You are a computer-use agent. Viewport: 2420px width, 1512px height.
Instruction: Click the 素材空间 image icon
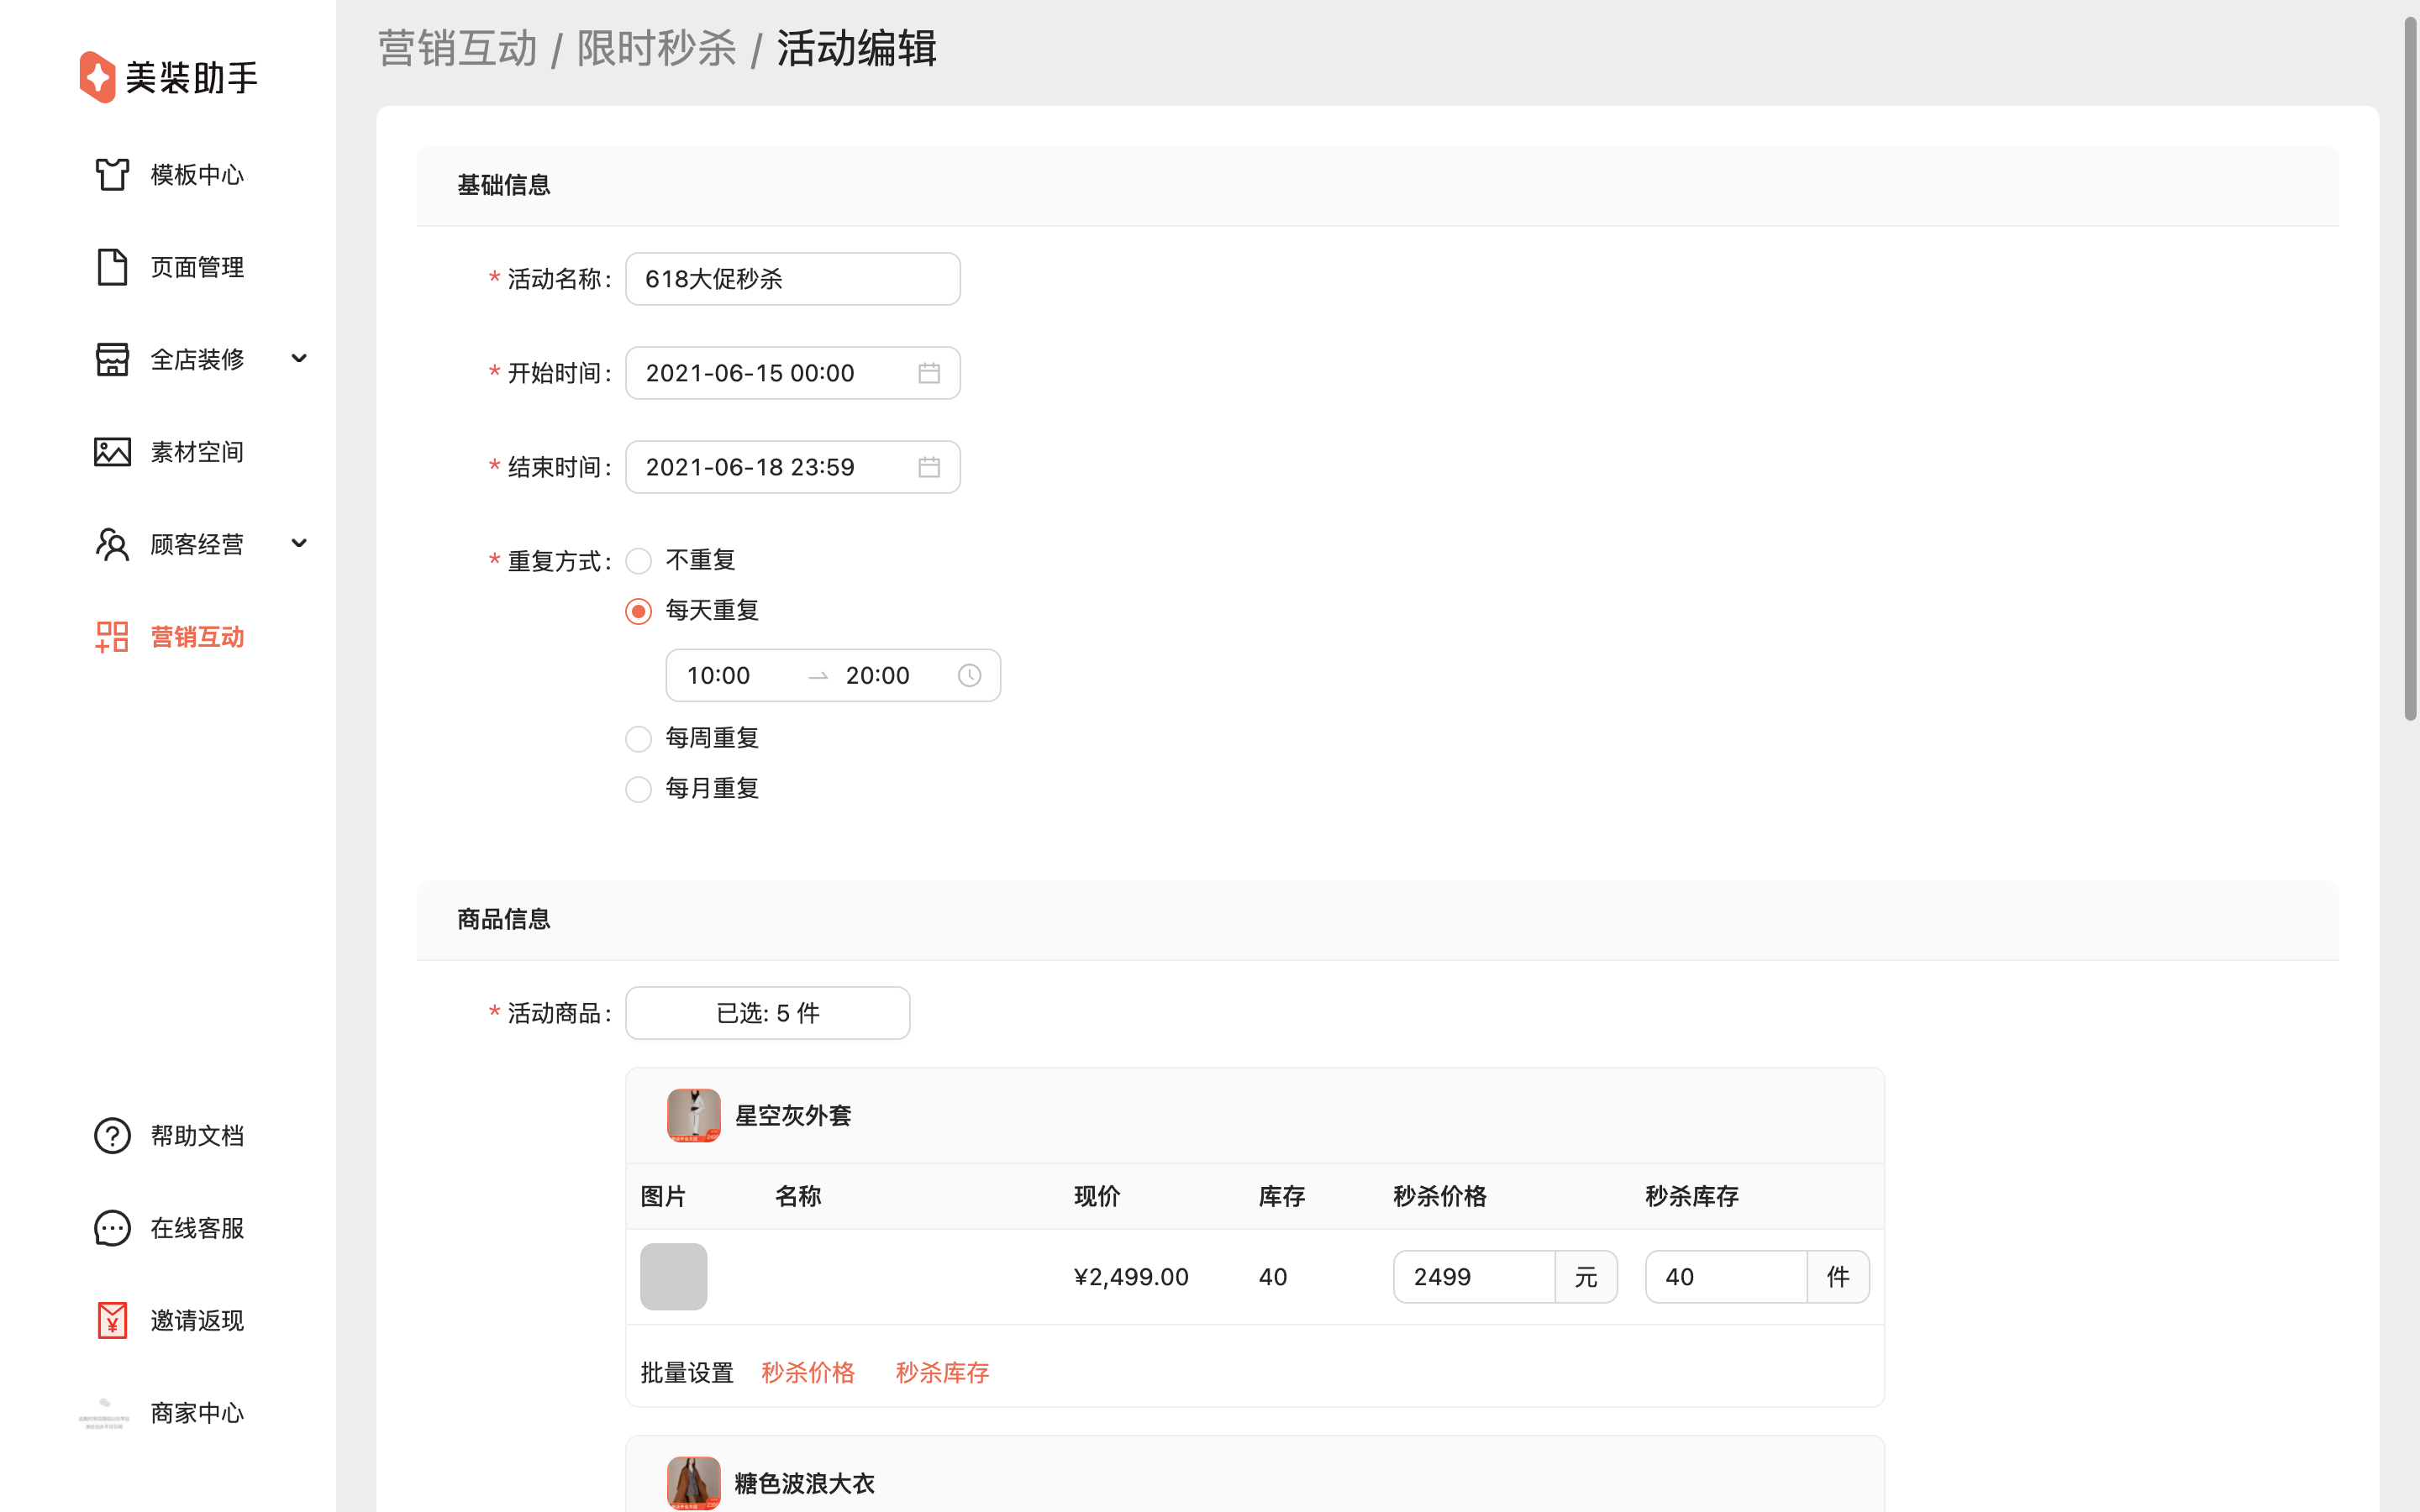tap(112, 452)
